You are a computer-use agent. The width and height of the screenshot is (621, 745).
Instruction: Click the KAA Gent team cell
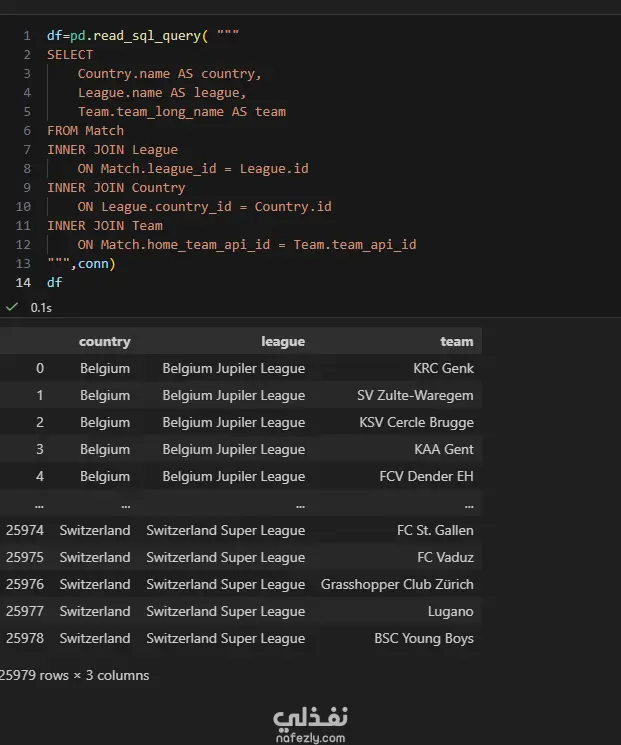pos(444,449)
